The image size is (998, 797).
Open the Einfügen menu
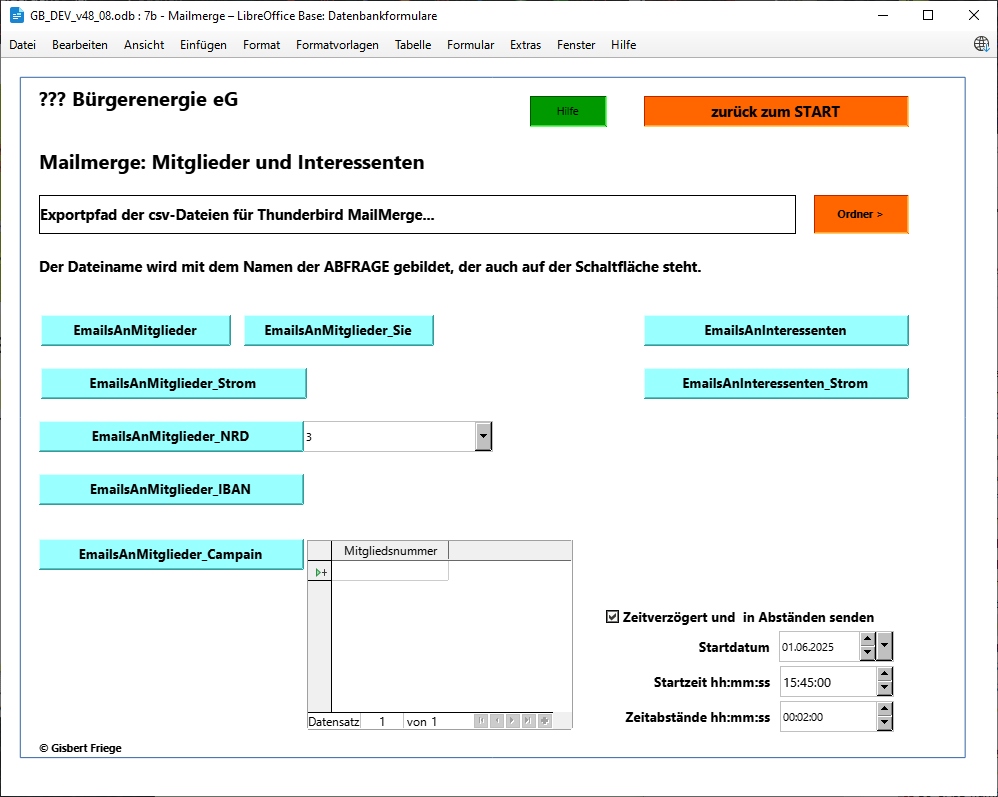[203, 45]
